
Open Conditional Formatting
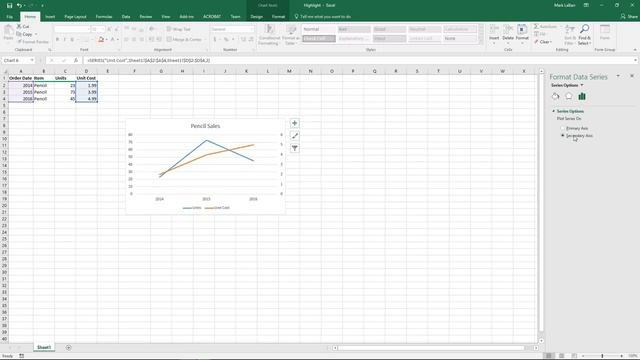point(268,35)
